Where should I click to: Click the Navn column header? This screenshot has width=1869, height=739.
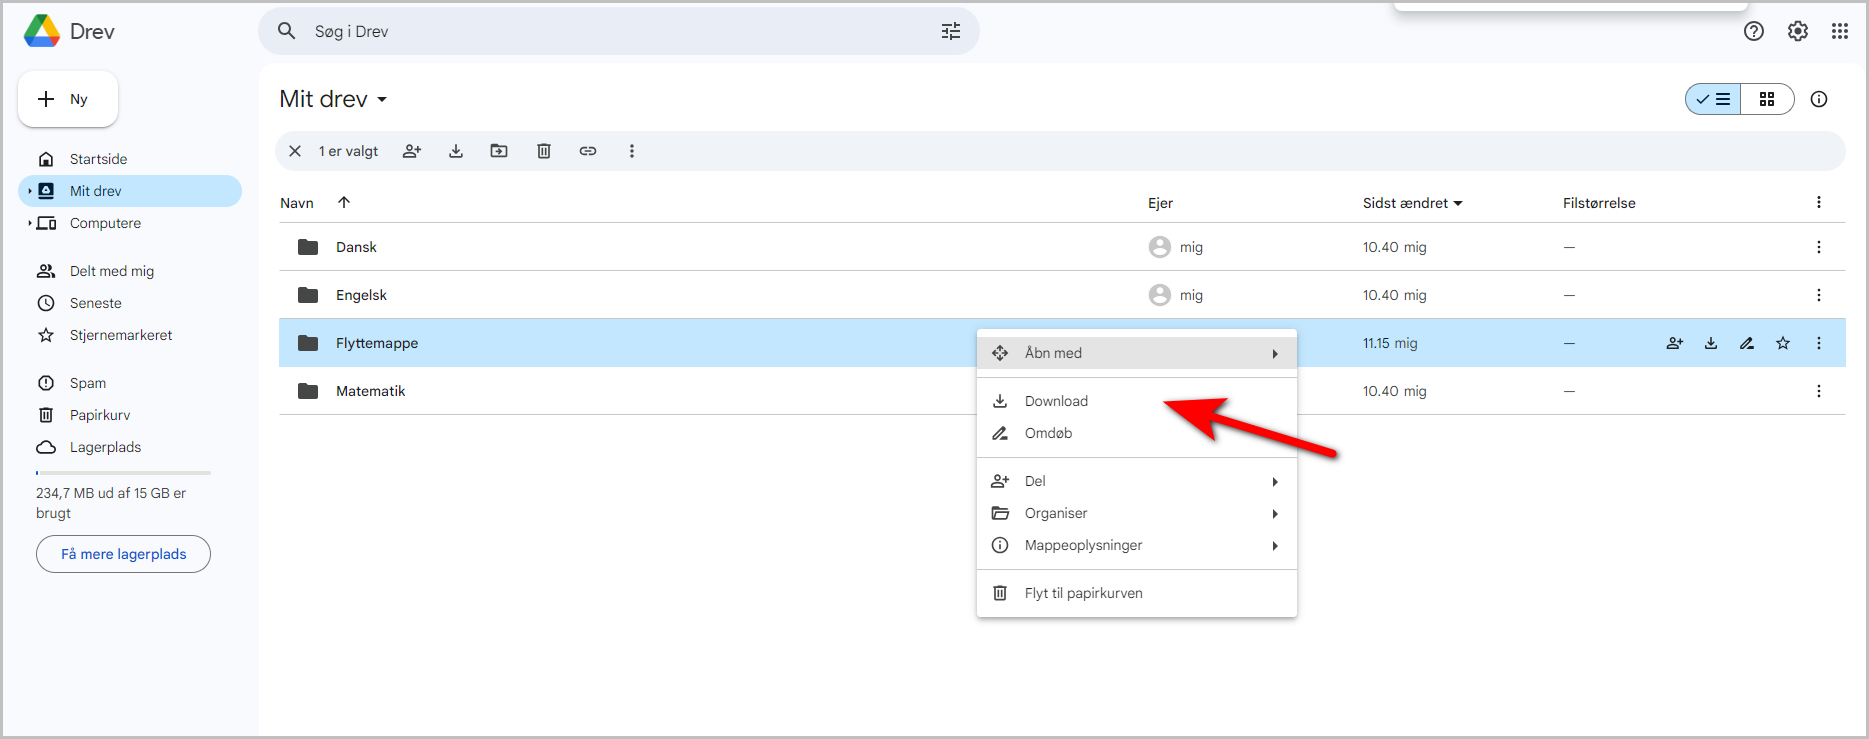tap(297, 203)
